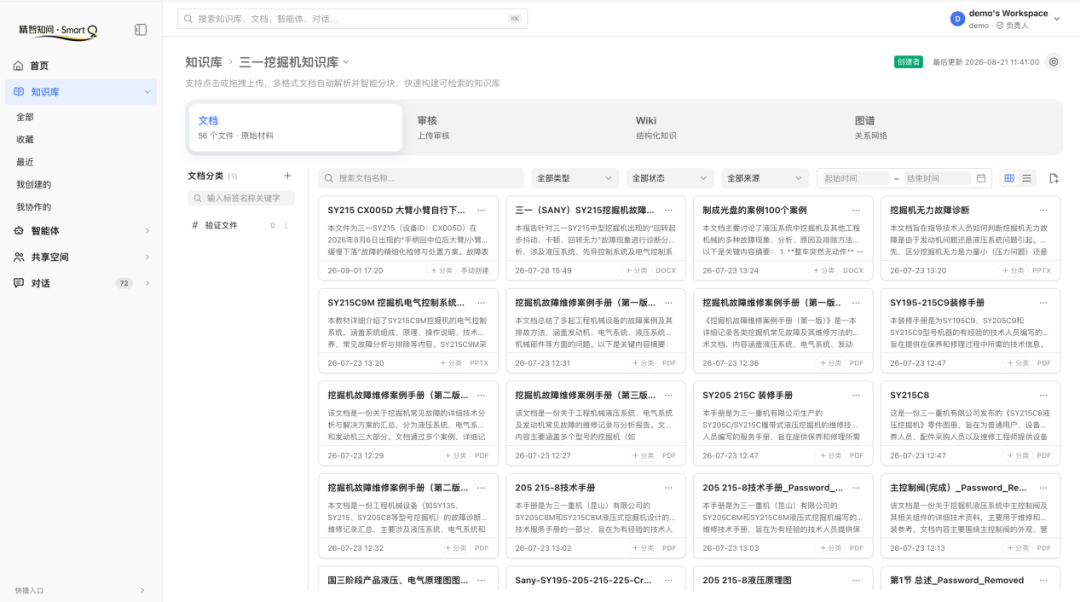Open menu for 主控制阀(完成) card
Image resolution: width=1080 pixels, height=602 pixels.
1043,488
